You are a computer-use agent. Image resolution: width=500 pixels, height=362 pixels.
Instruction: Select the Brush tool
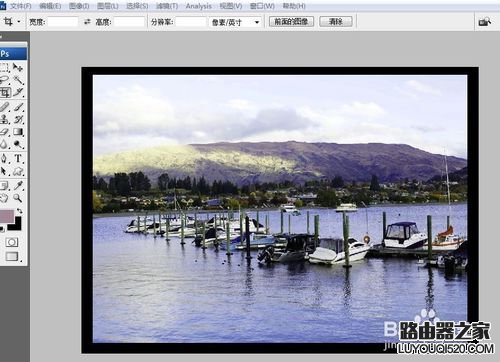click(x=18, y=107)
